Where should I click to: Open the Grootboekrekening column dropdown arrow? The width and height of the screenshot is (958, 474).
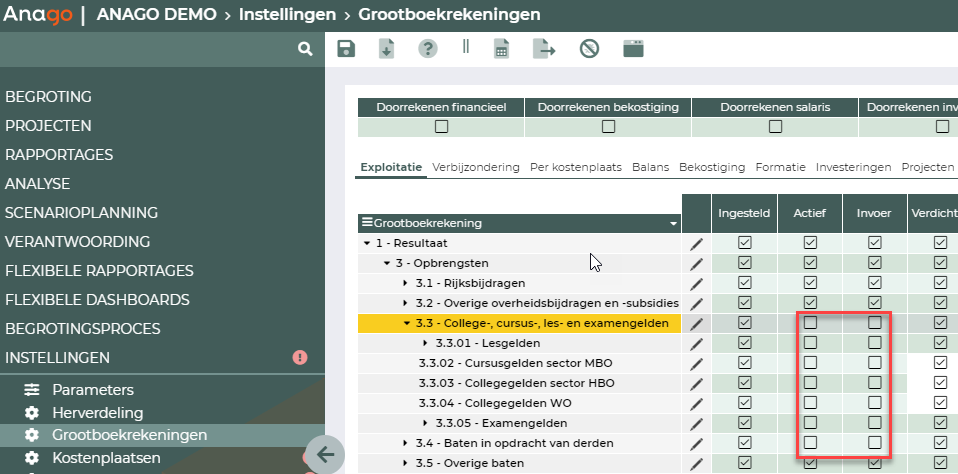(x=673, y=223)
